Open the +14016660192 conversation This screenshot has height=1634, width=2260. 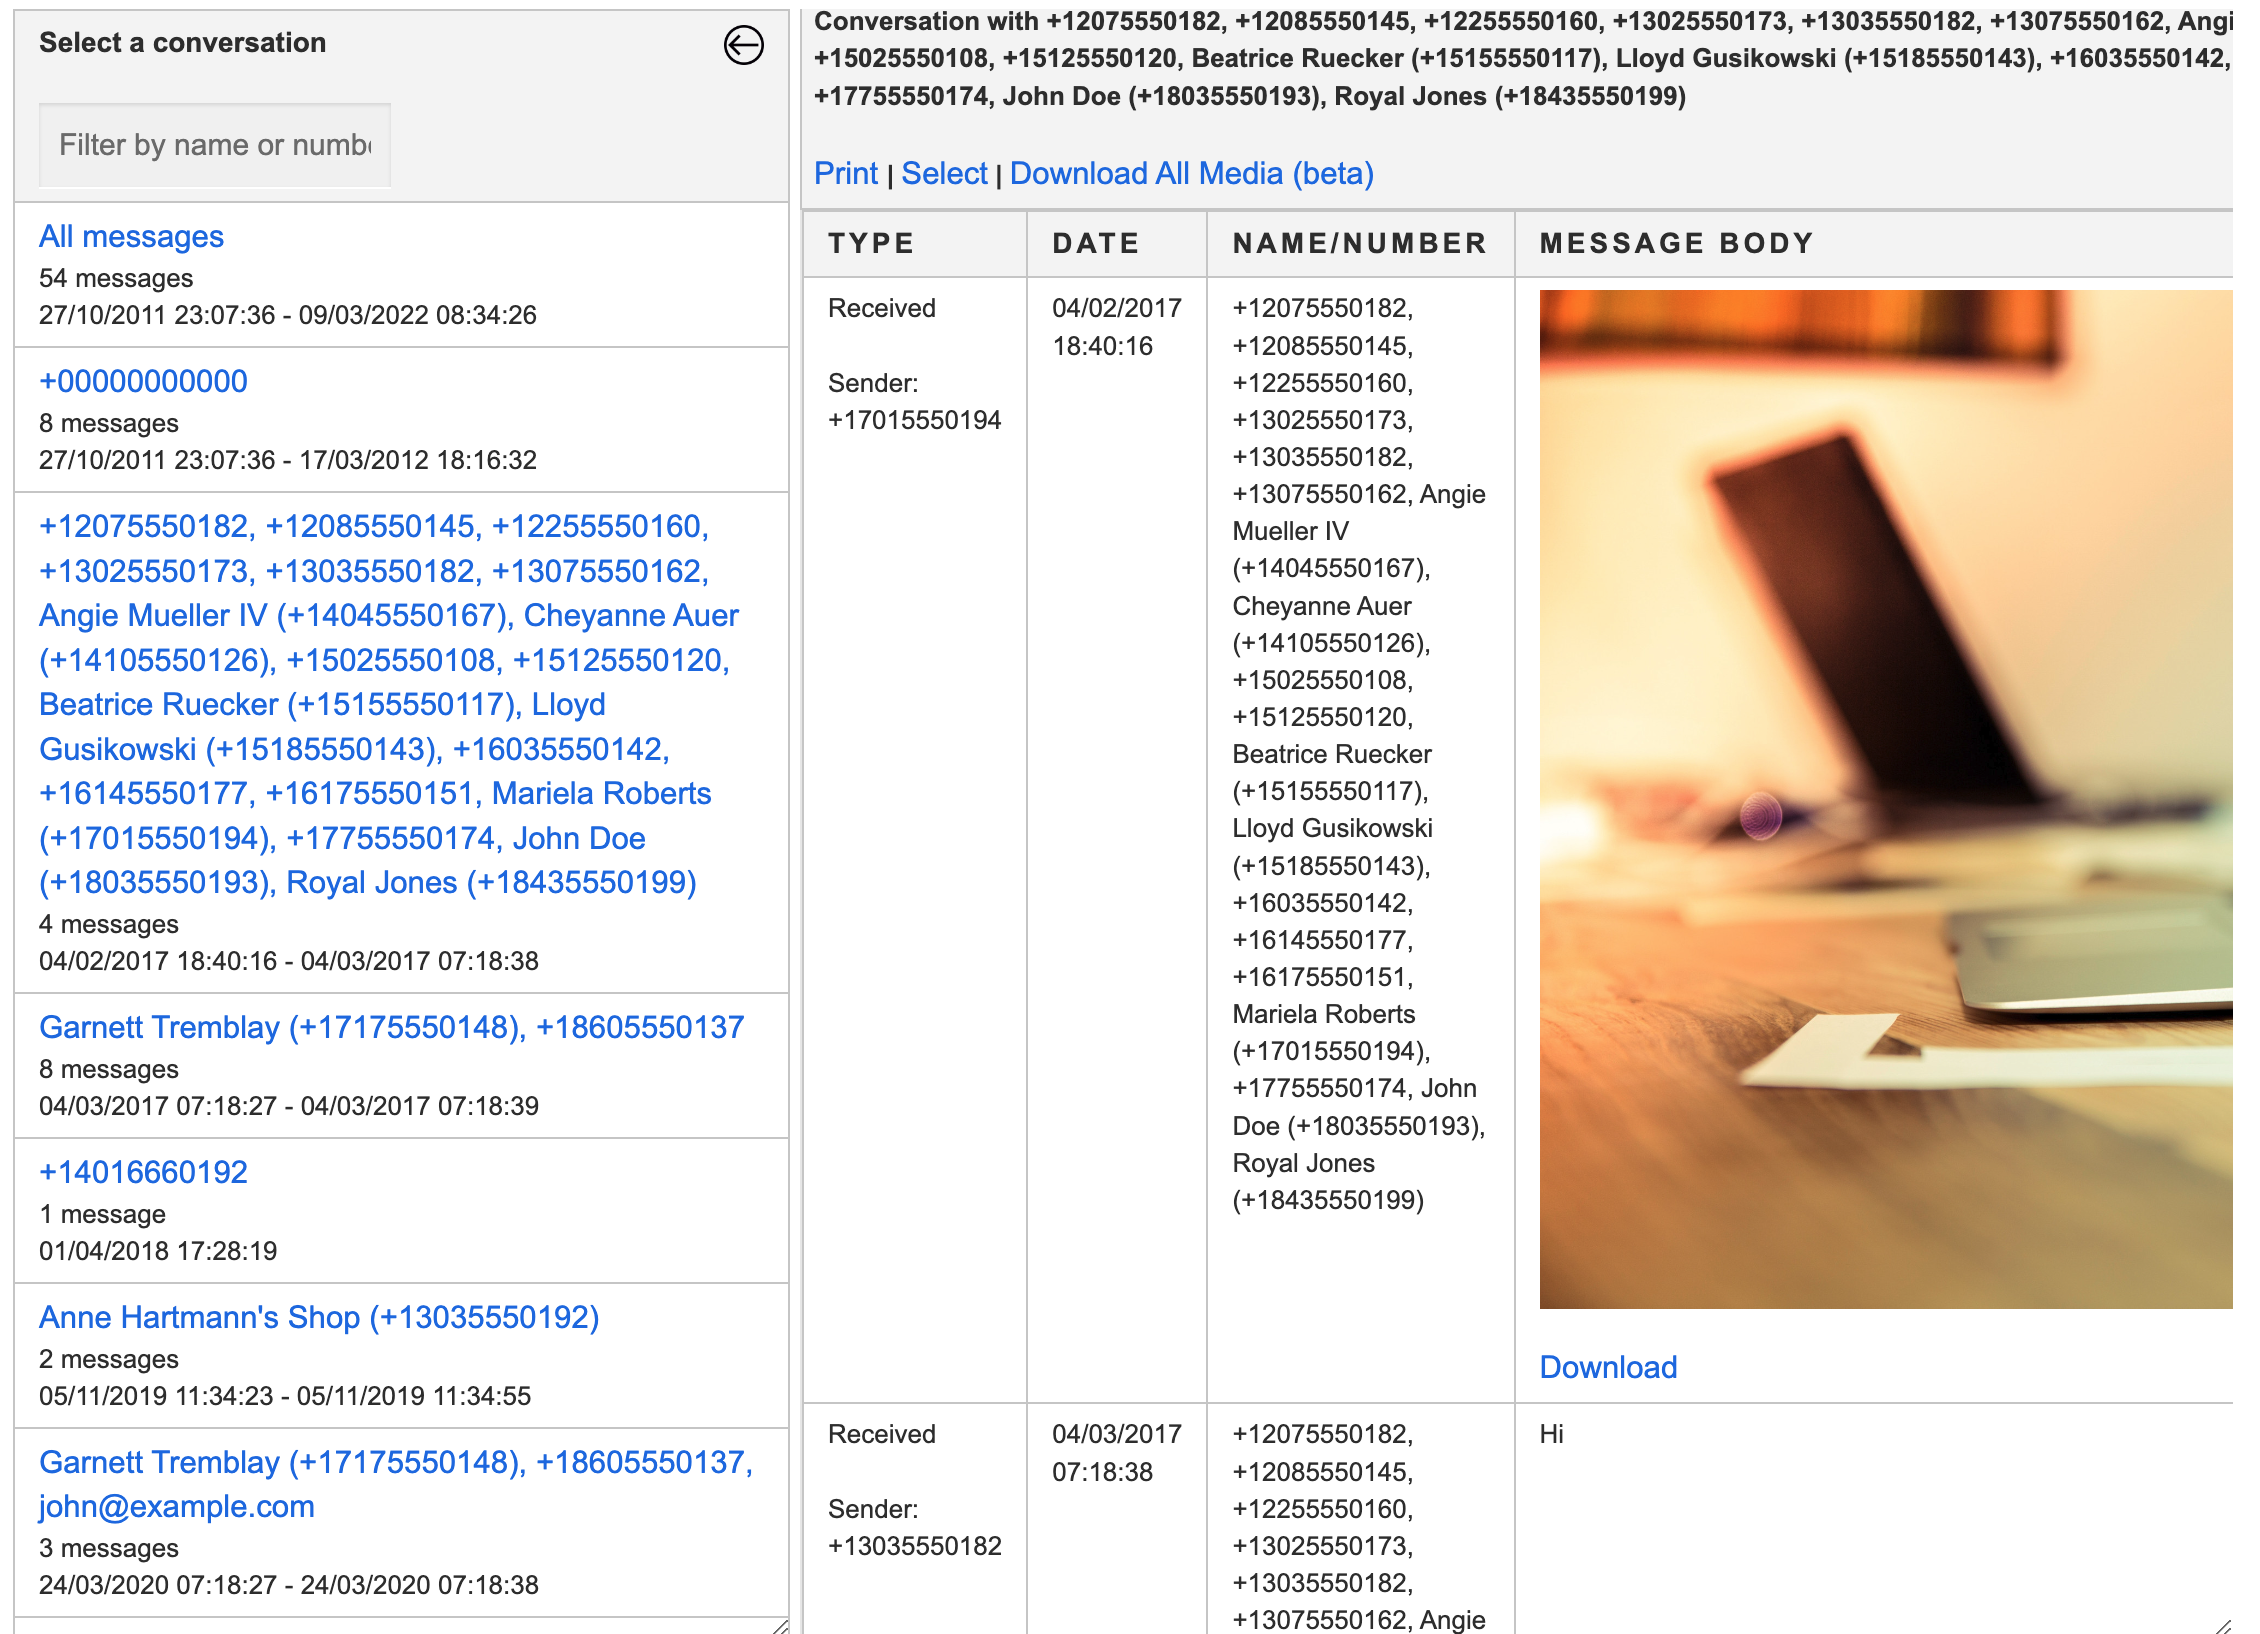coord(143,1172)
